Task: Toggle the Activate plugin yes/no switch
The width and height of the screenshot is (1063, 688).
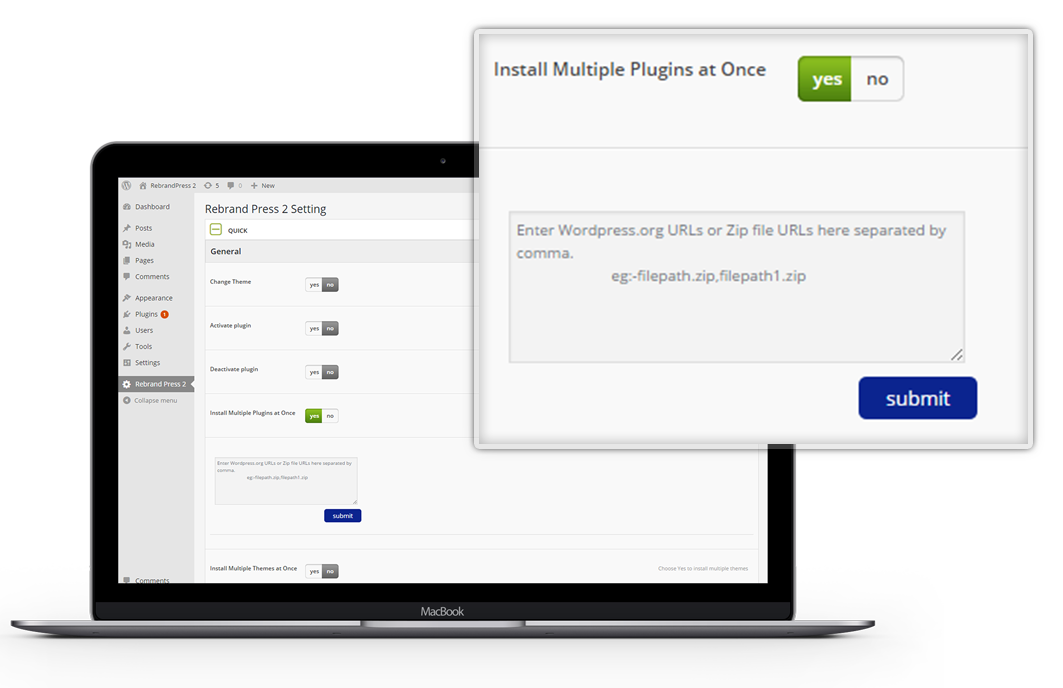Action: pyautogui.click(x=321, y=328)
